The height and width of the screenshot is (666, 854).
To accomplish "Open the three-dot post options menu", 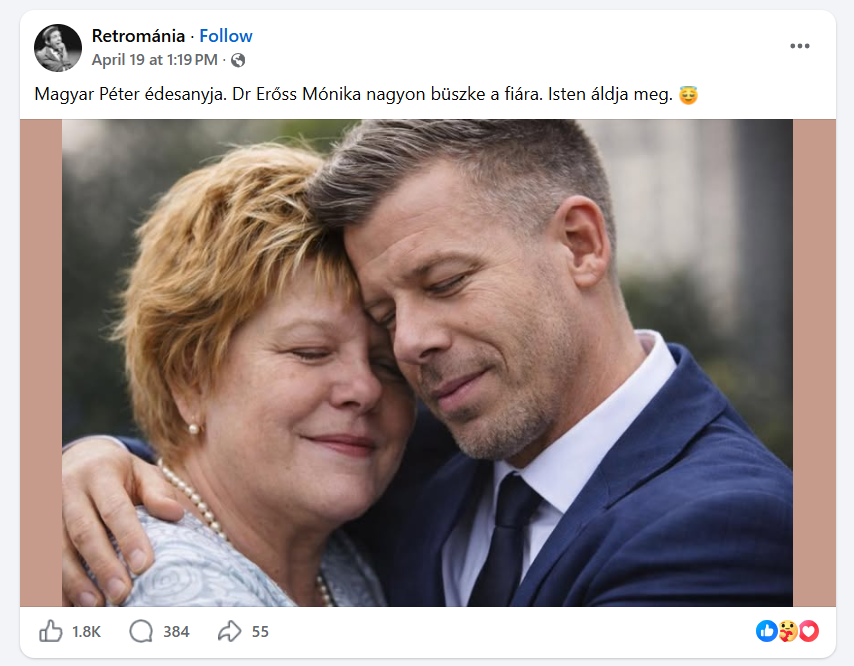I will coord(799,46).
